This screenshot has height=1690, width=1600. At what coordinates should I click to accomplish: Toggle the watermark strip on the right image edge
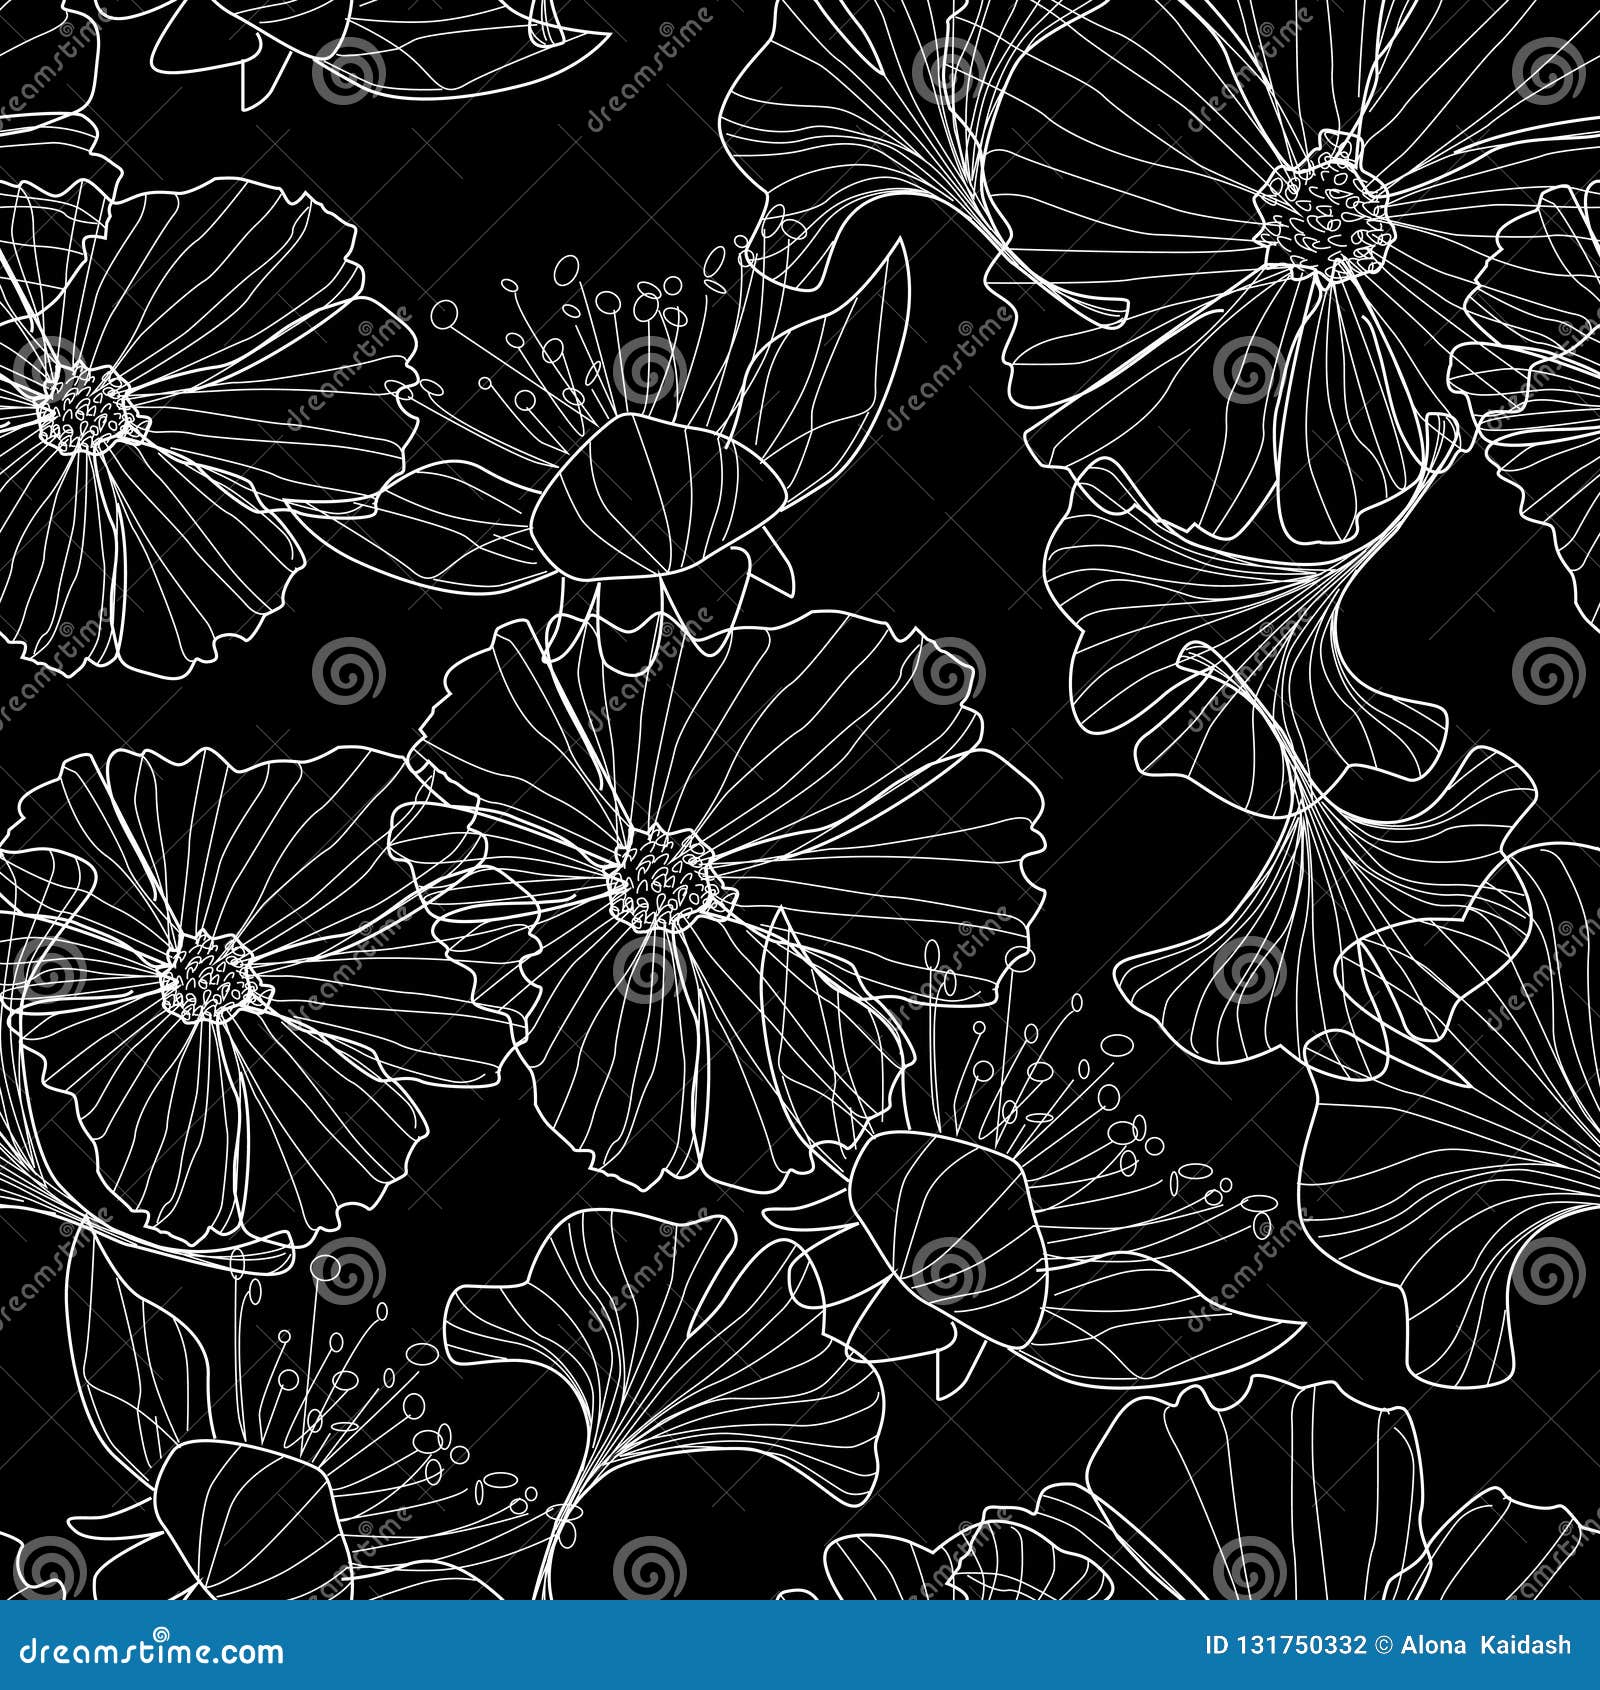[1590, 845]
